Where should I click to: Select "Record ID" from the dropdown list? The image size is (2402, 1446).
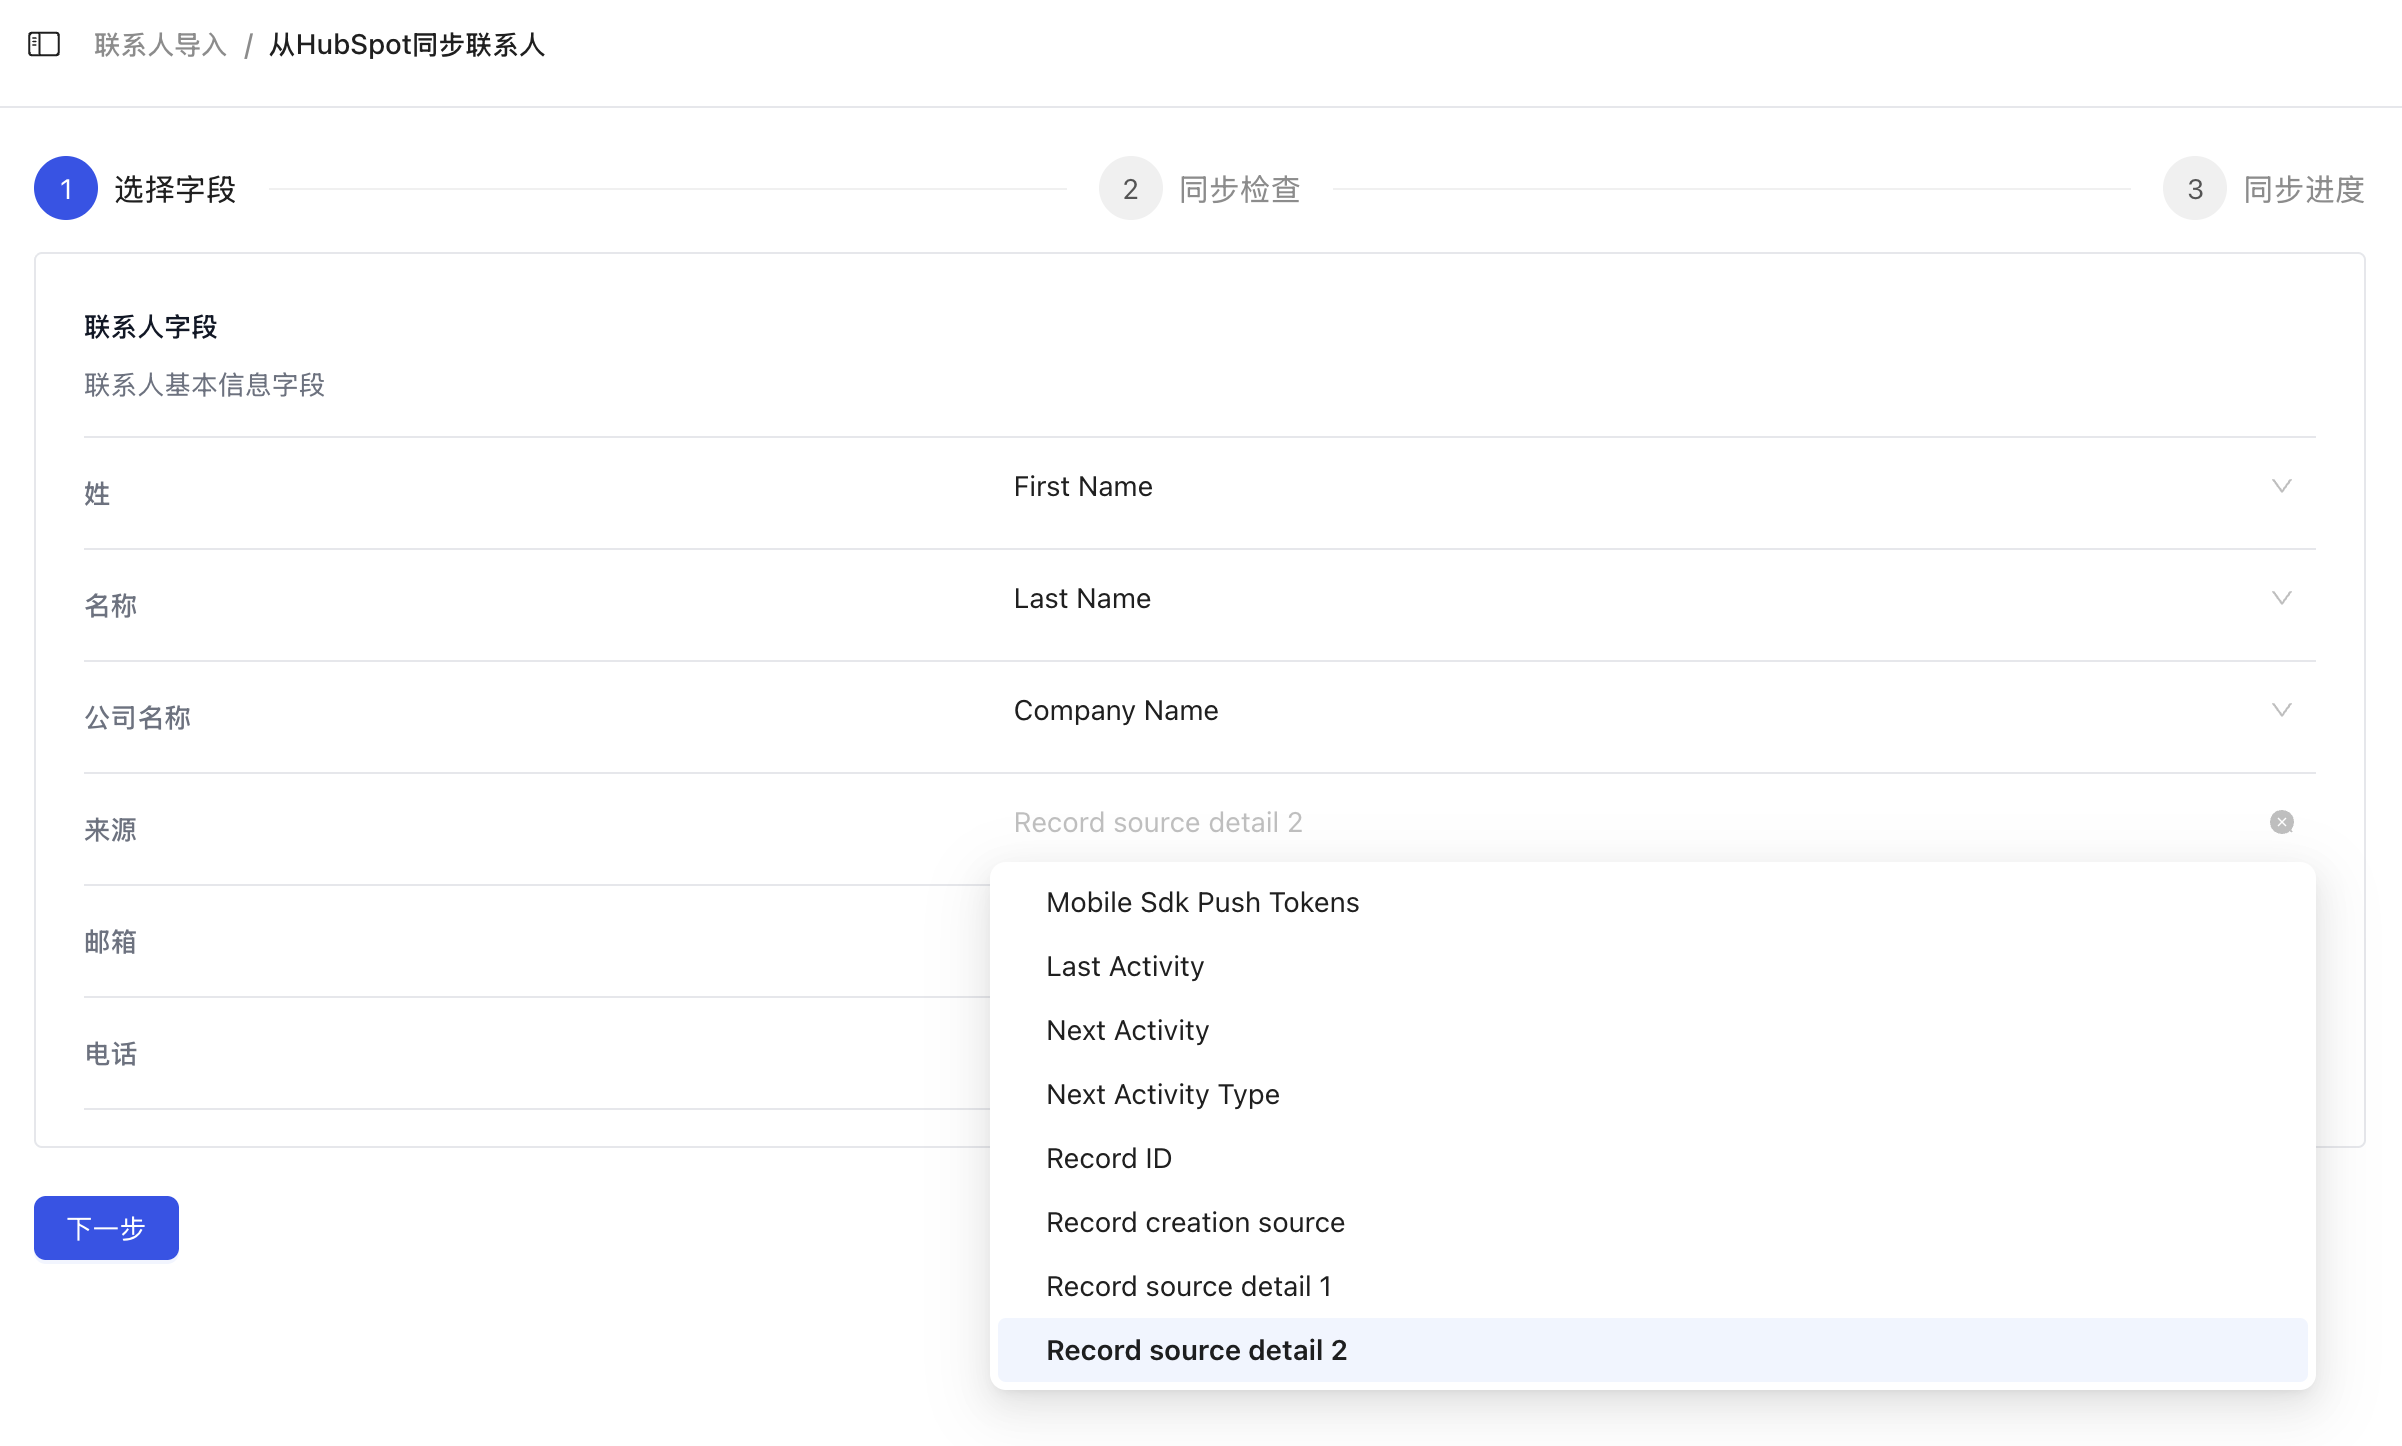pos(1109,1158)
